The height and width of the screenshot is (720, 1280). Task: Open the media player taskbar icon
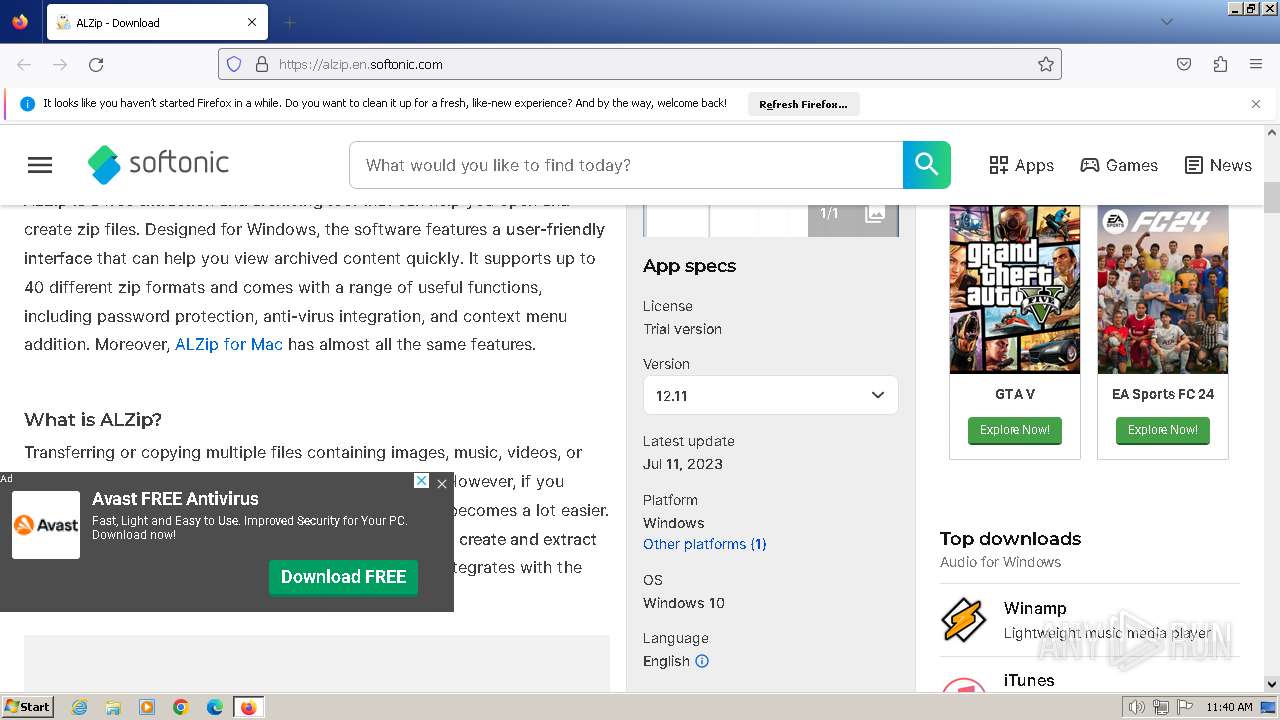click(147, 707)
